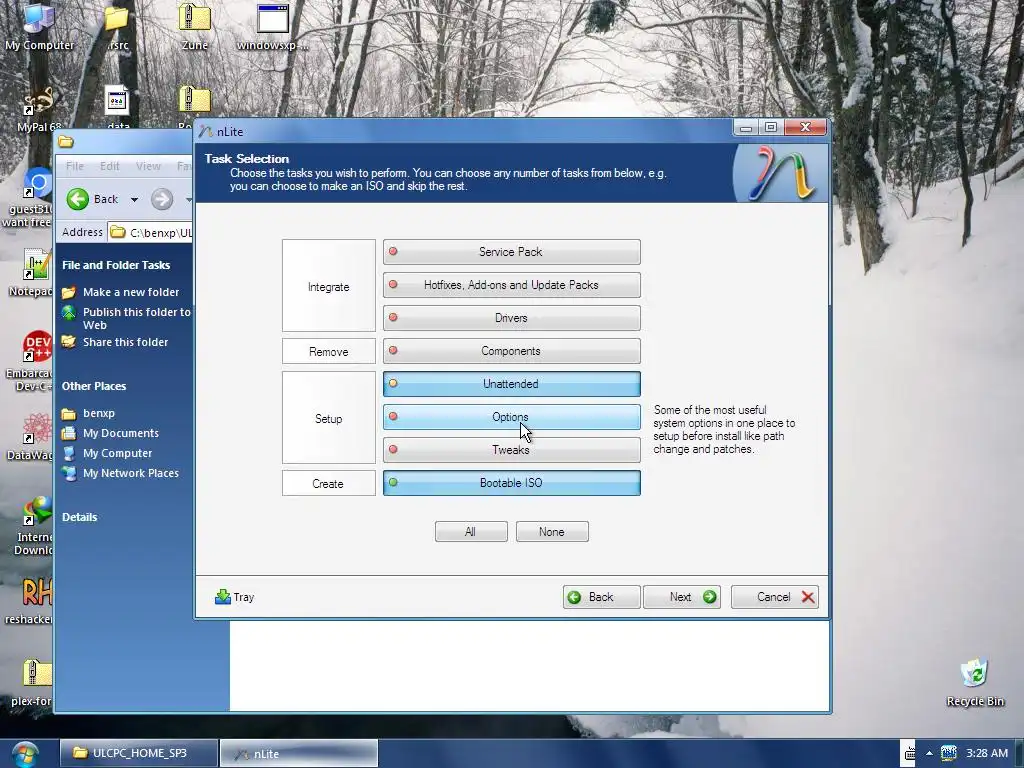Select the Internet Download Manager icon
This screenshot has height=768, width=1024.
point(37,511)
